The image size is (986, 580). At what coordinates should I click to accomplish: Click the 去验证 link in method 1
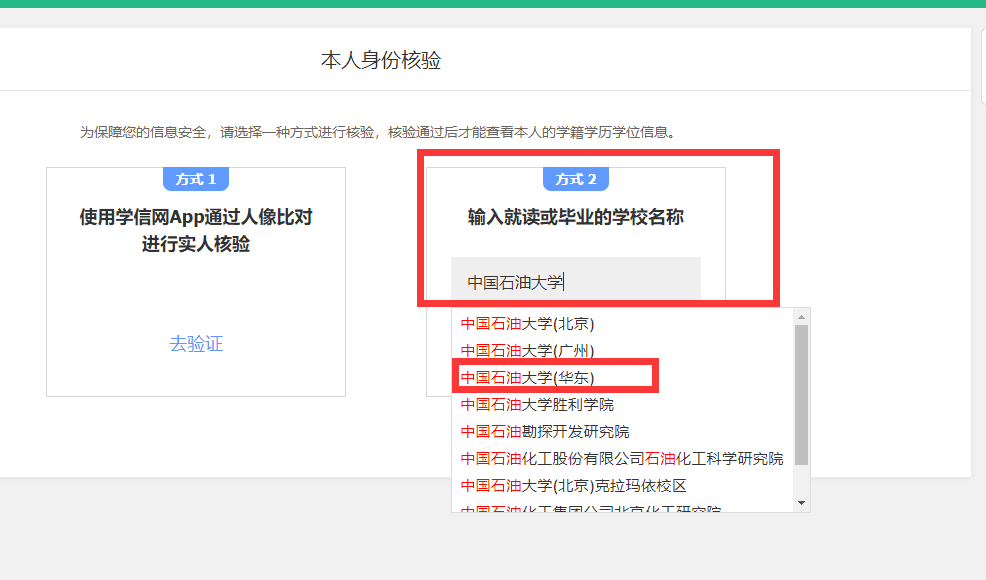[x=196, y=344]
